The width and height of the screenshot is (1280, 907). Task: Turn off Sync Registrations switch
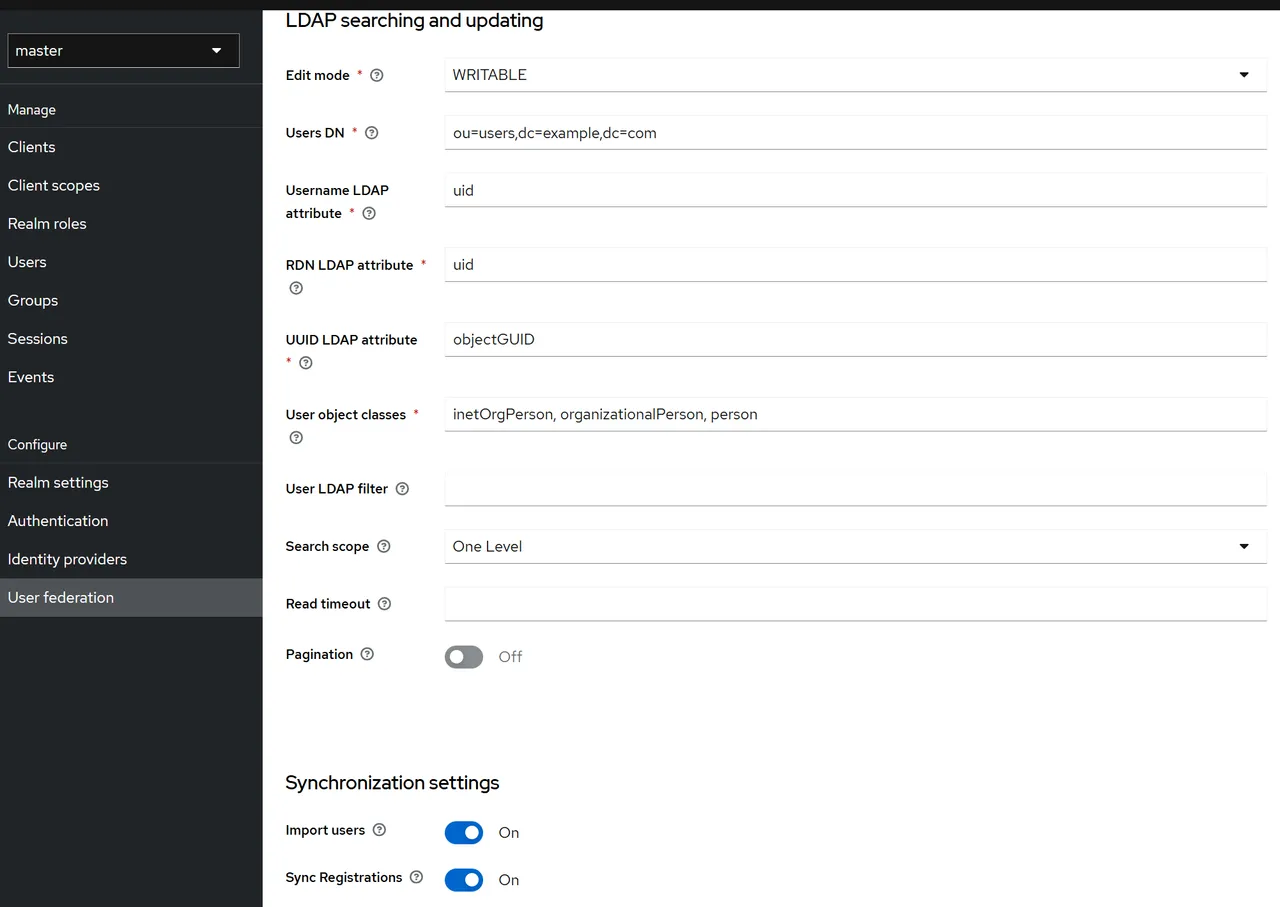point(464,880)
